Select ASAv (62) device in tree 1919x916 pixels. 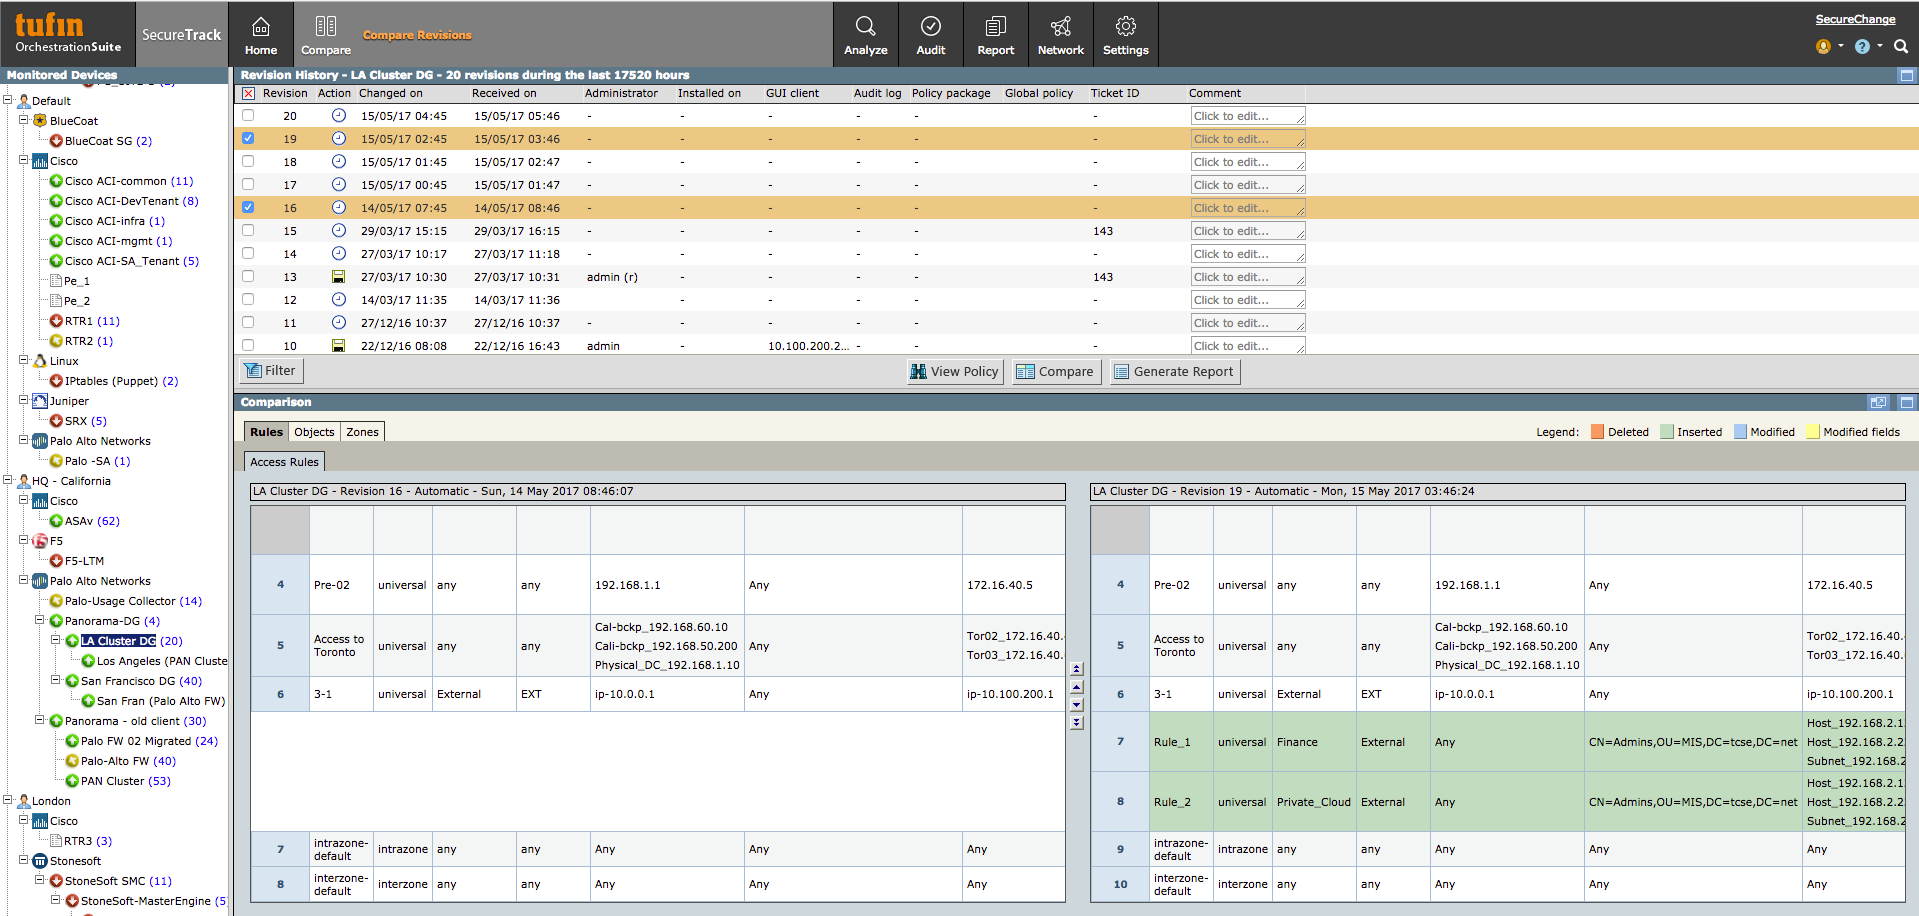tap(92, 521)
